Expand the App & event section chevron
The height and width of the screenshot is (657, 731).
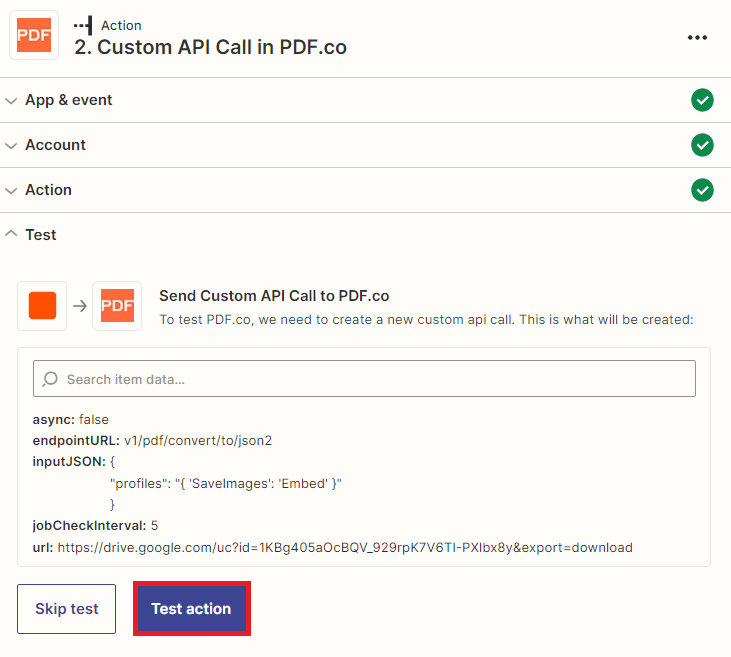11,100
